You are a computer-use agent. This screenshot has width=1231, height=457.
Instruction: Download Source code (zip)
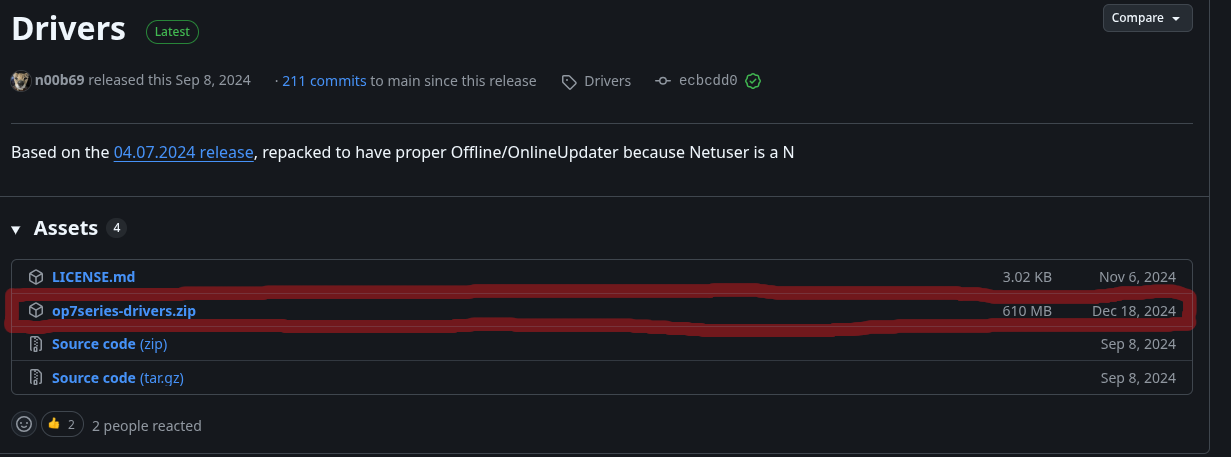pyautogui.click(x=109, y=344)
